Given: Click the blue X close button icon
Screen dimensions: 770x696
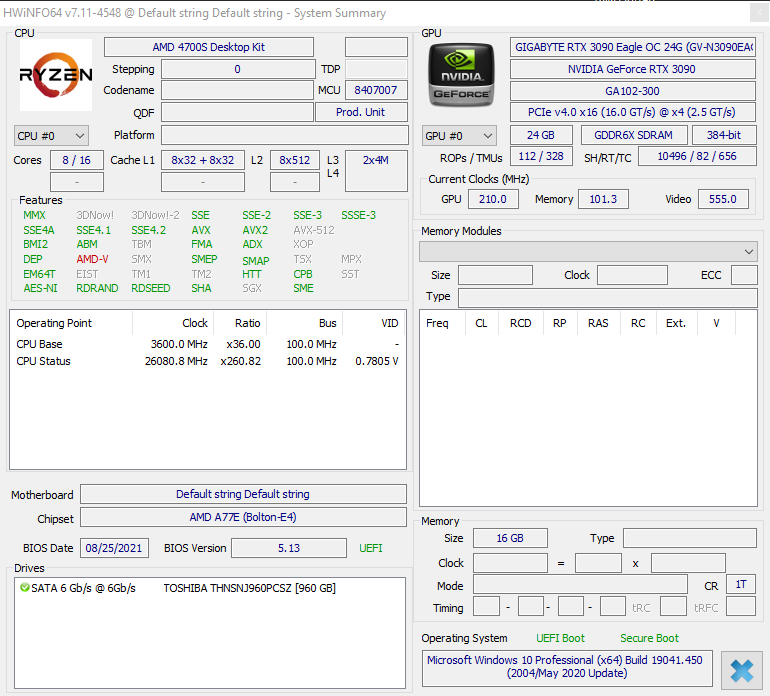Looking at the screenshot, I should 741,670.
